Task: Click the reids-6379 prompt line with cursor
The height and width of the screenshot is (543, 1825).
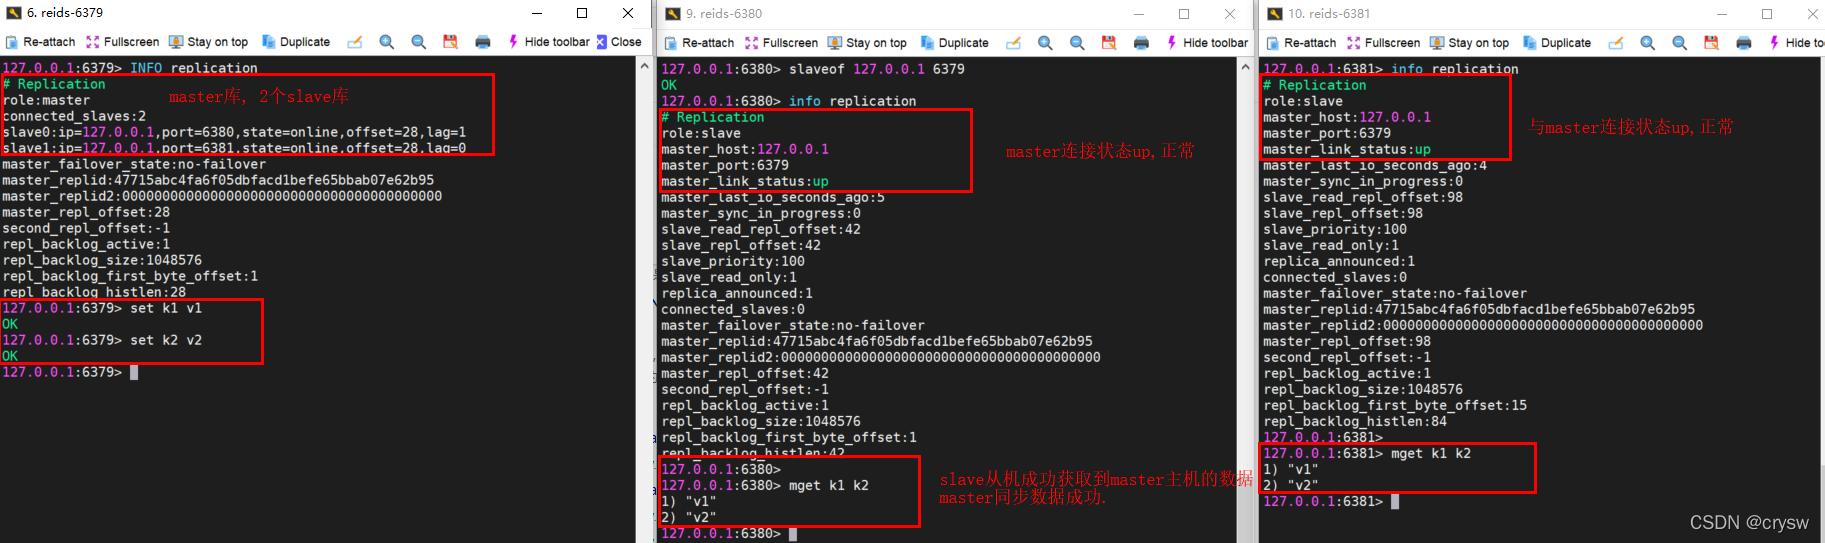Action: (70, 372)
